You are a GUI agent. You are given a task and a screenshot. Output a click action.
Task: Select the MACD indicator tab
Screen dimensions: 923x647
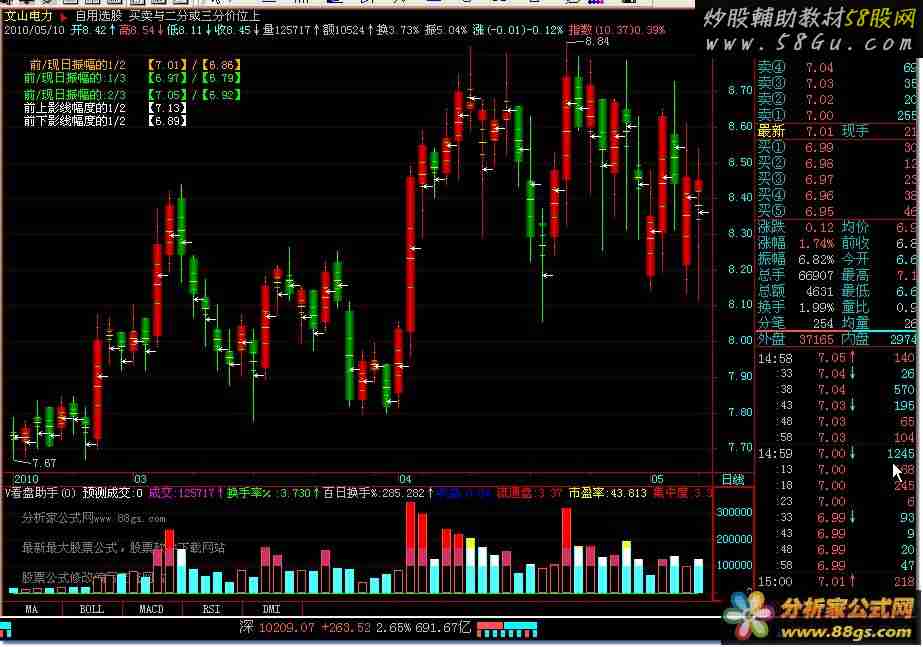151,609
